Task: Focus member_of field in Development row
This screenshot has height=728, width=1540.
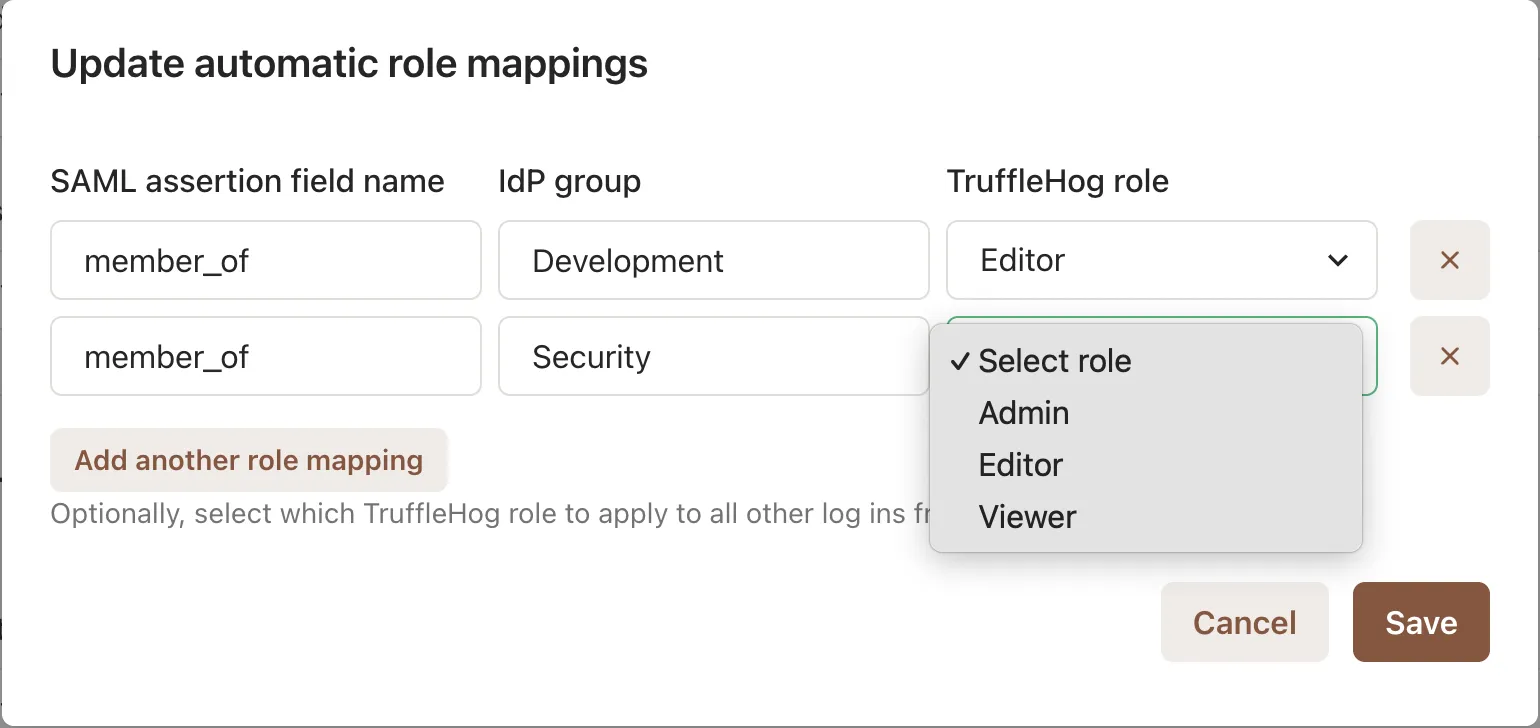Action: point(266,260)
